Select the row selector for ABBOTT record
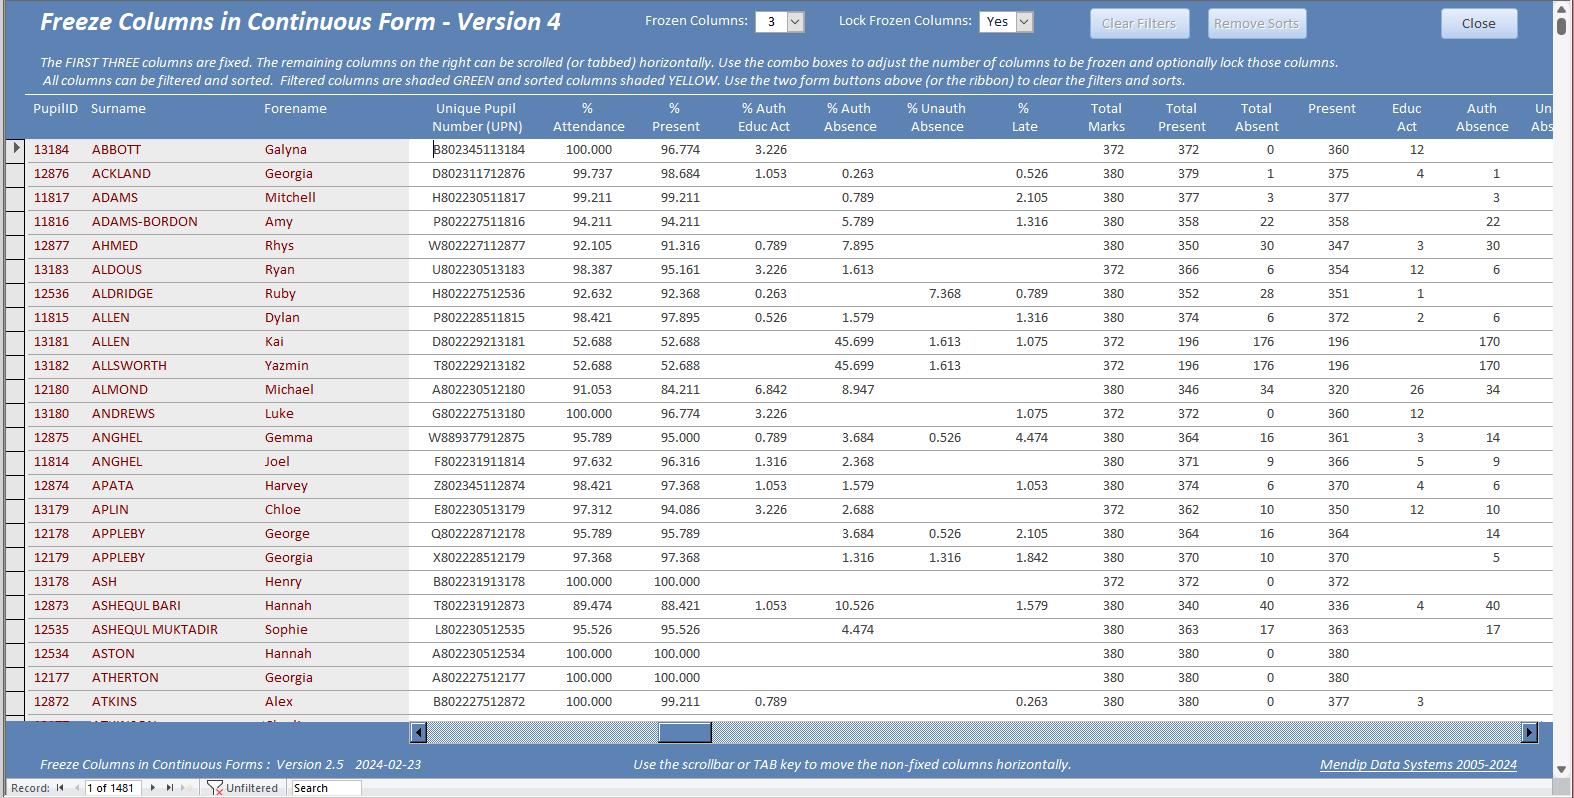Viewport: 1574px width, 798px height. [x=15, y=150]
